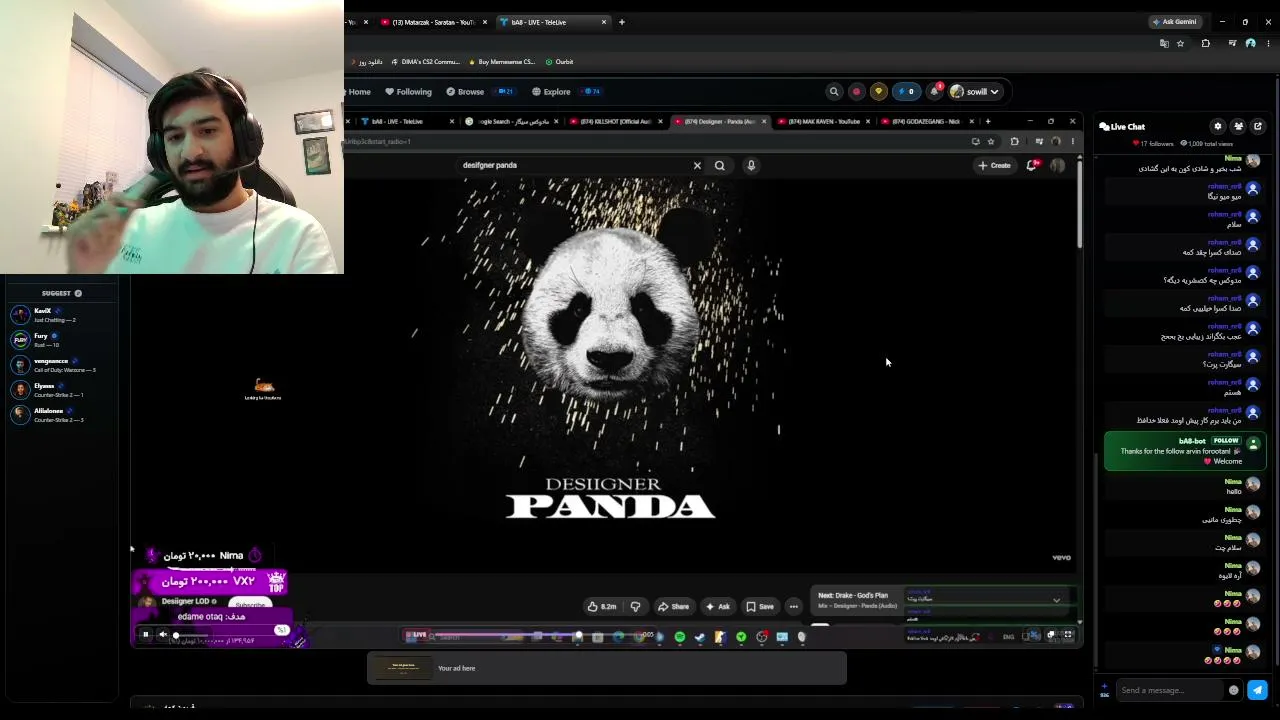This screenshot has width=1280, height=720.
Task: Clear the YouTube search query
Action: [x=697, y=165]
